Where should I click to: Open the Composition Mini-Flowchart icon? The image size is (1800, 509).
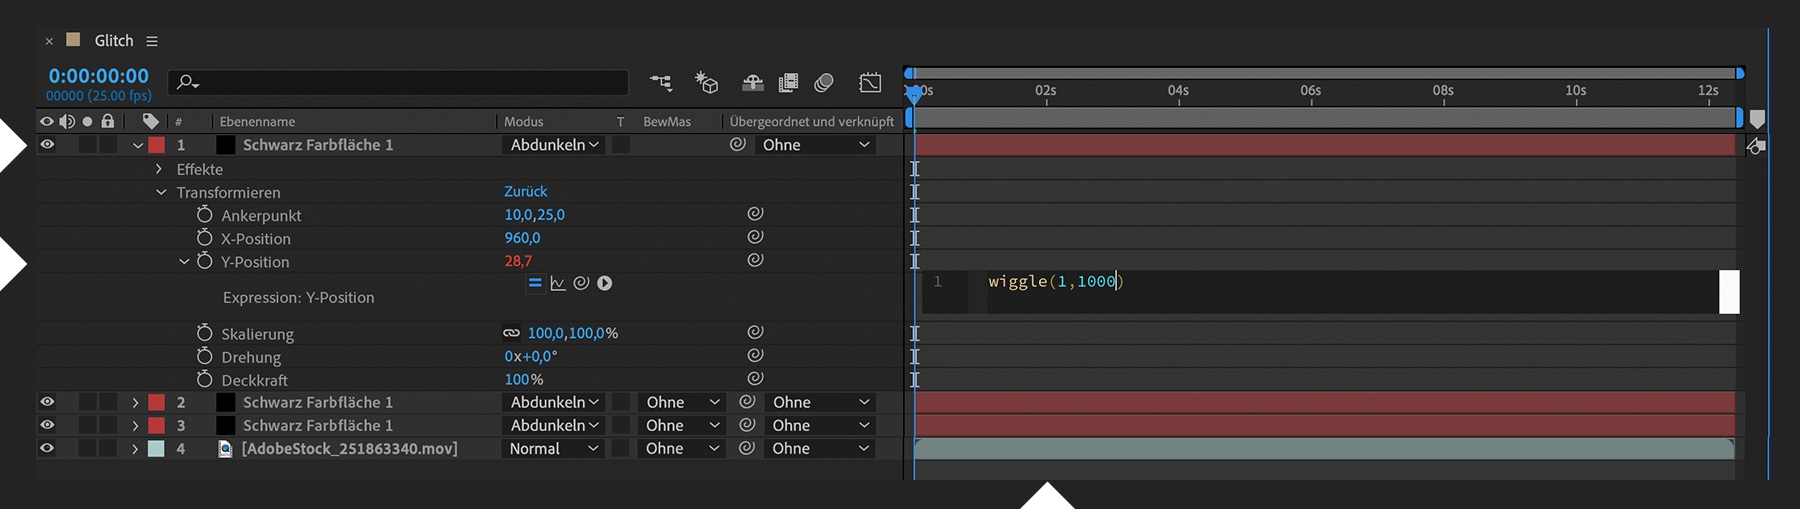tap(661, 83)
